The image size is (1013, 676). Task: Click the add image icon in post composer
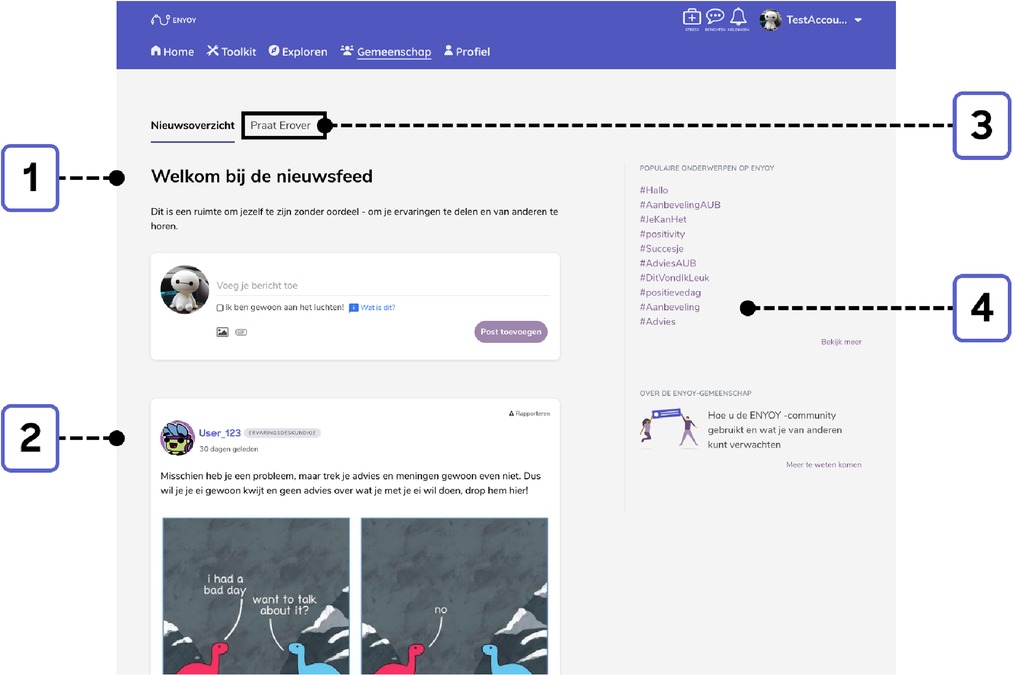pos(222,332)
